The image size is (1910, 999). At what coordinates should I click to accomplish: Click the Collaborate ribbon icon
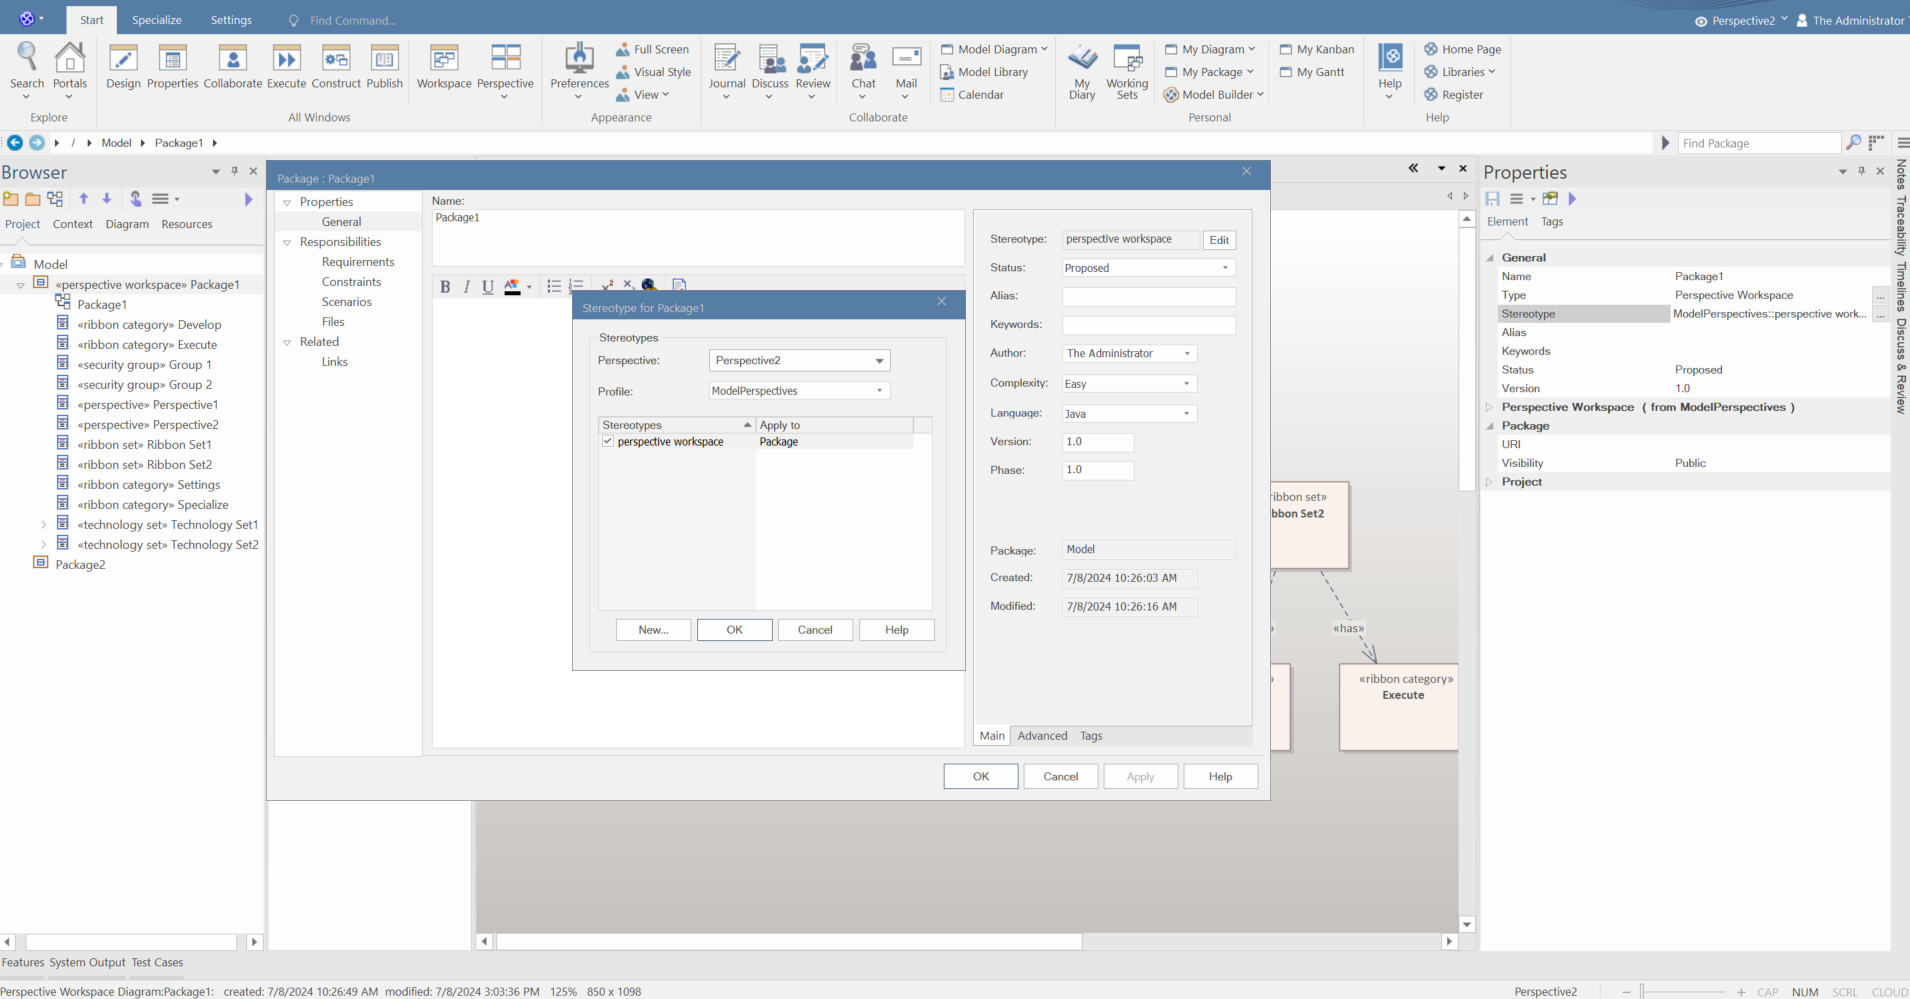[233, 66]
